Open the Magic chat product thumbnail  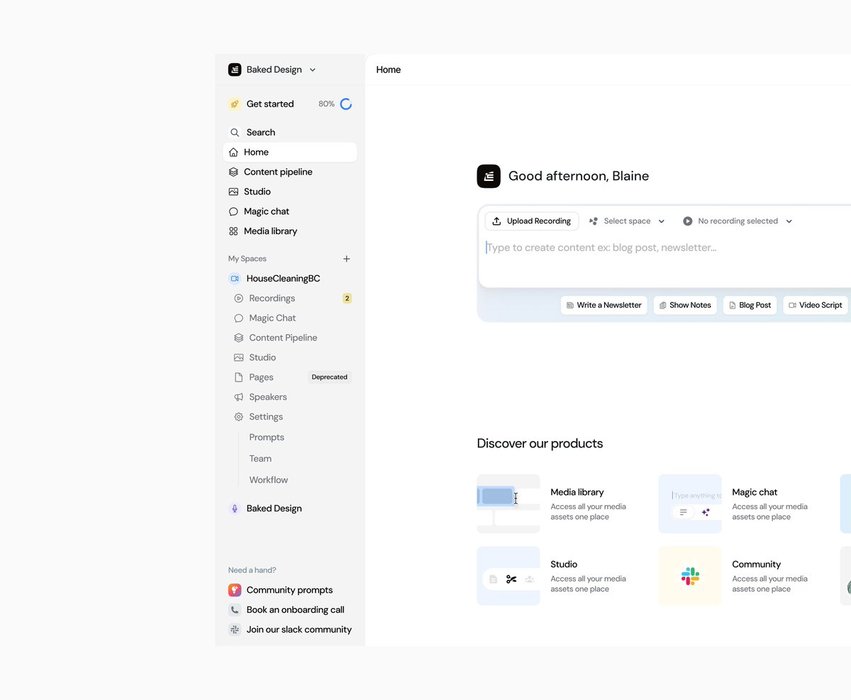(690, 504)
